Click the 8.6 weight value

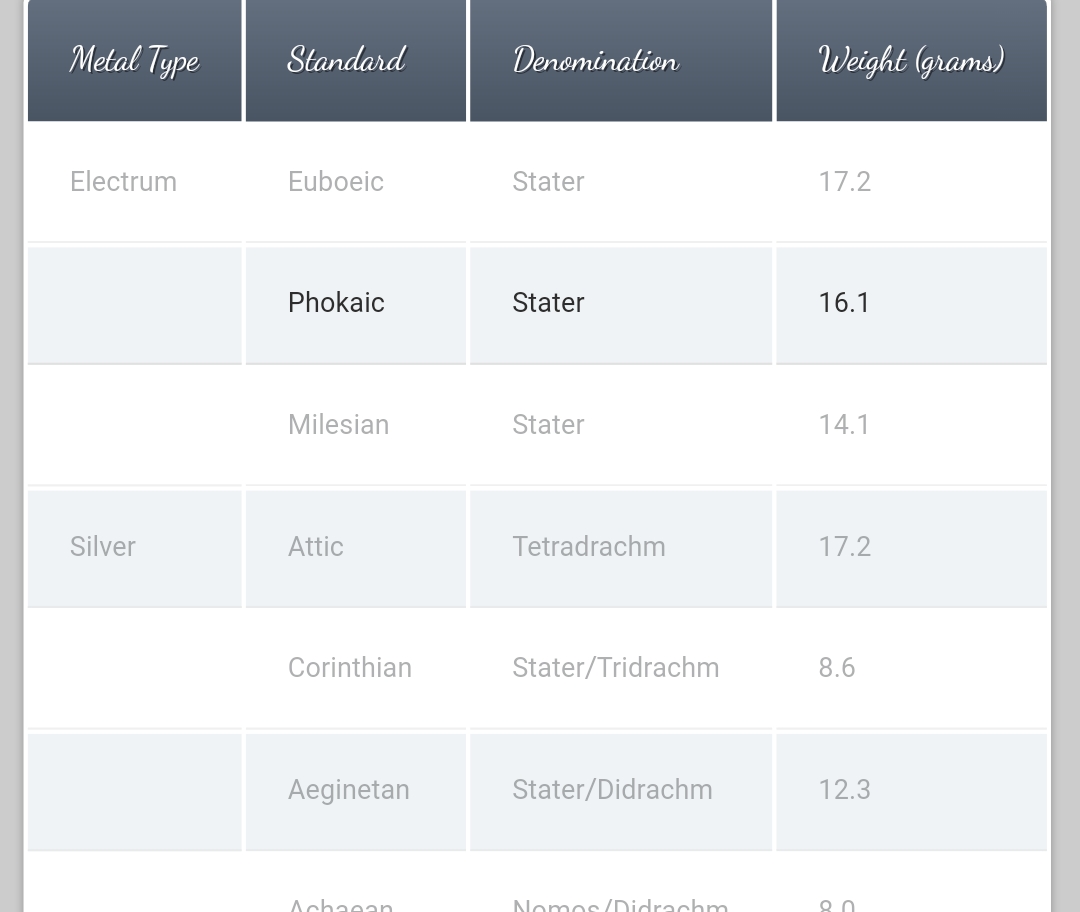[837, 668]
